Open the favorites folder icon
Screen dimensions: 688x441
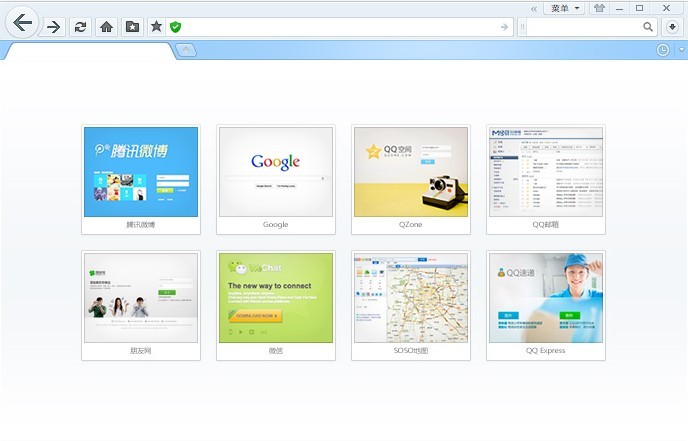pos(132,27)
